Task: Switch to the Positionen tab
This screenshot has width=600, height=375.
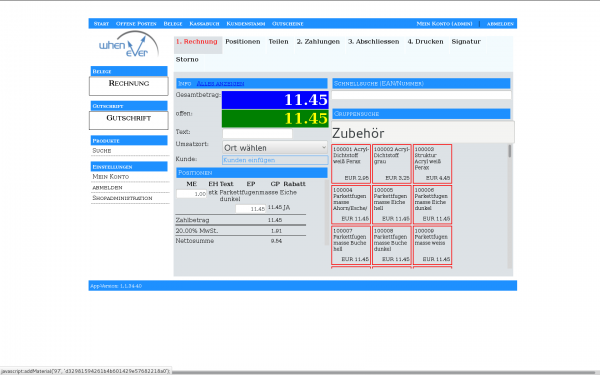Action: [243, 42]
